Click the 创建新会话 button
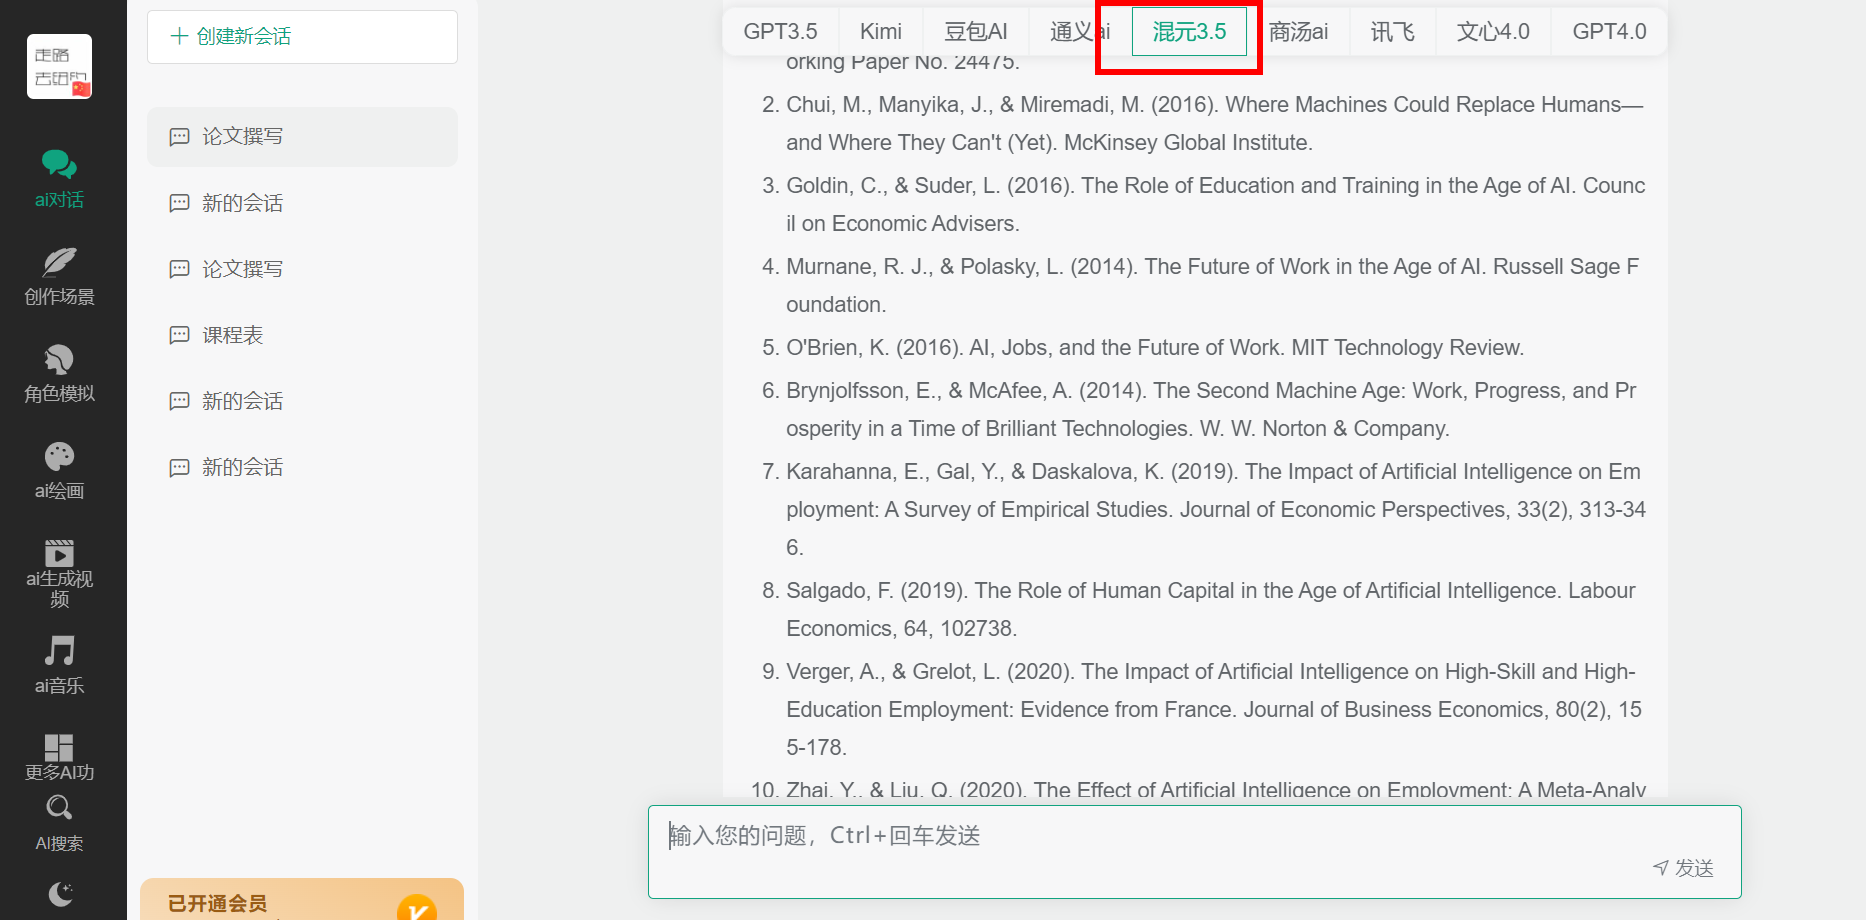 click(302, 37)
